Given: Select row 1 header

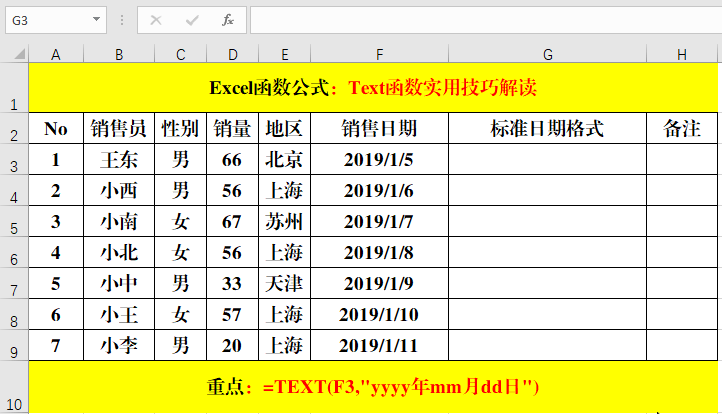Looking at the screenshot, I should [14, 87].
